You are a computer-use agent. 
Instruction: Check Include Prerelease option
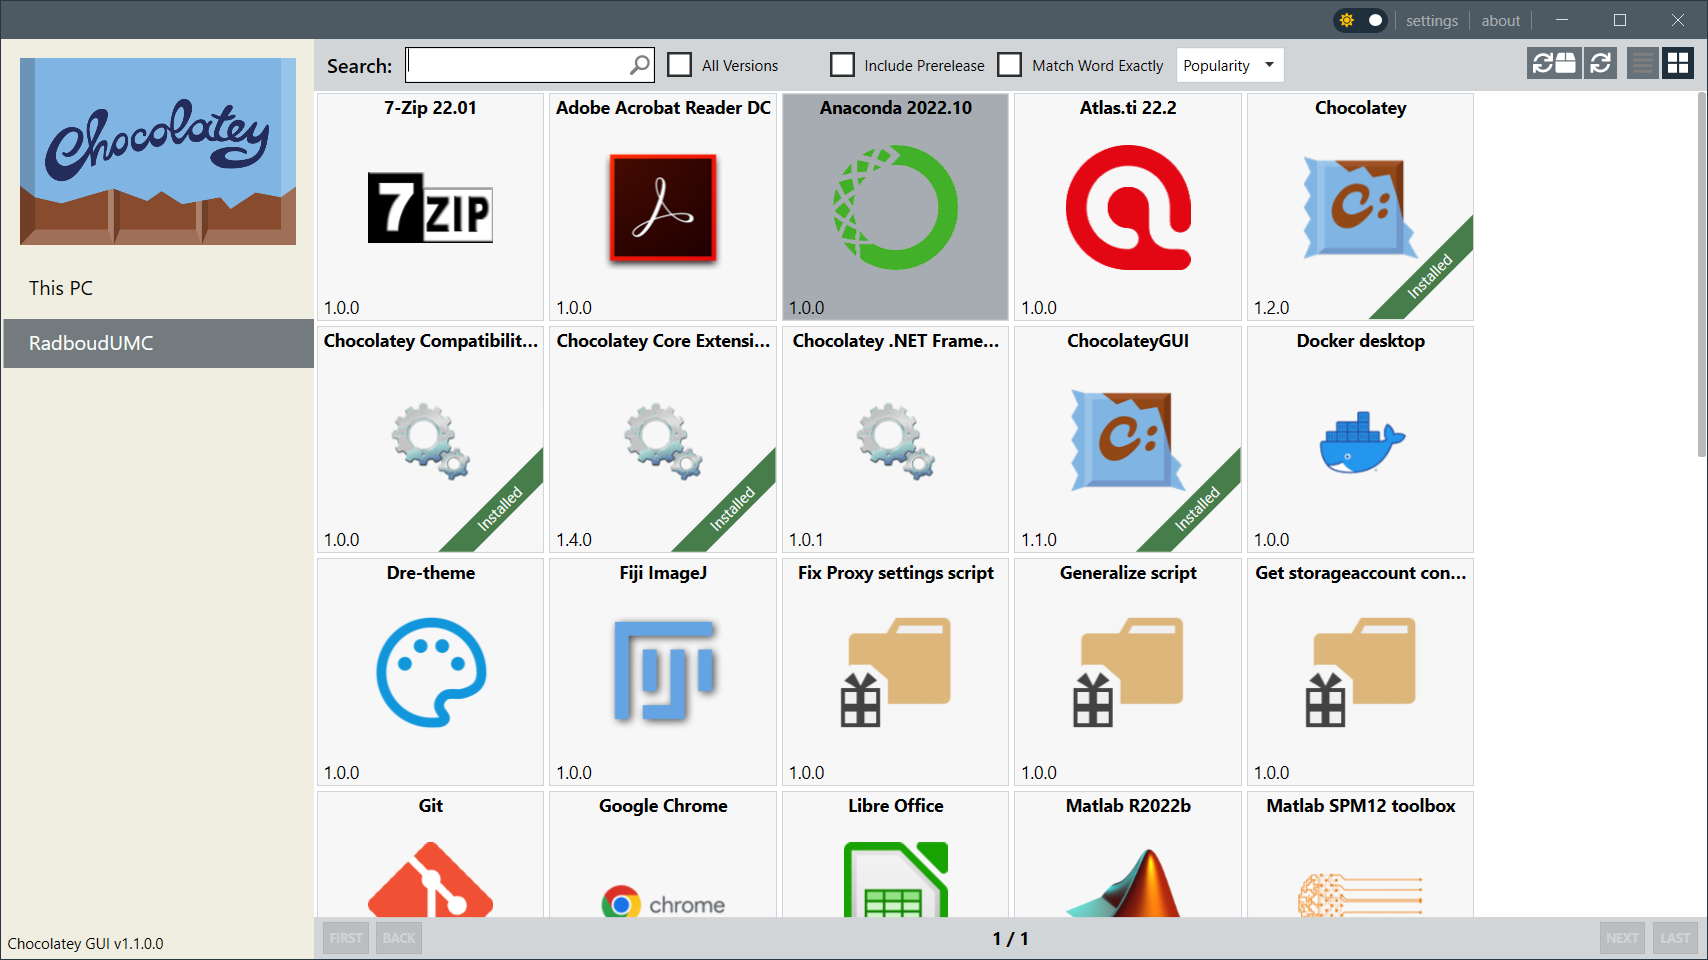click(x=843, y=65)
